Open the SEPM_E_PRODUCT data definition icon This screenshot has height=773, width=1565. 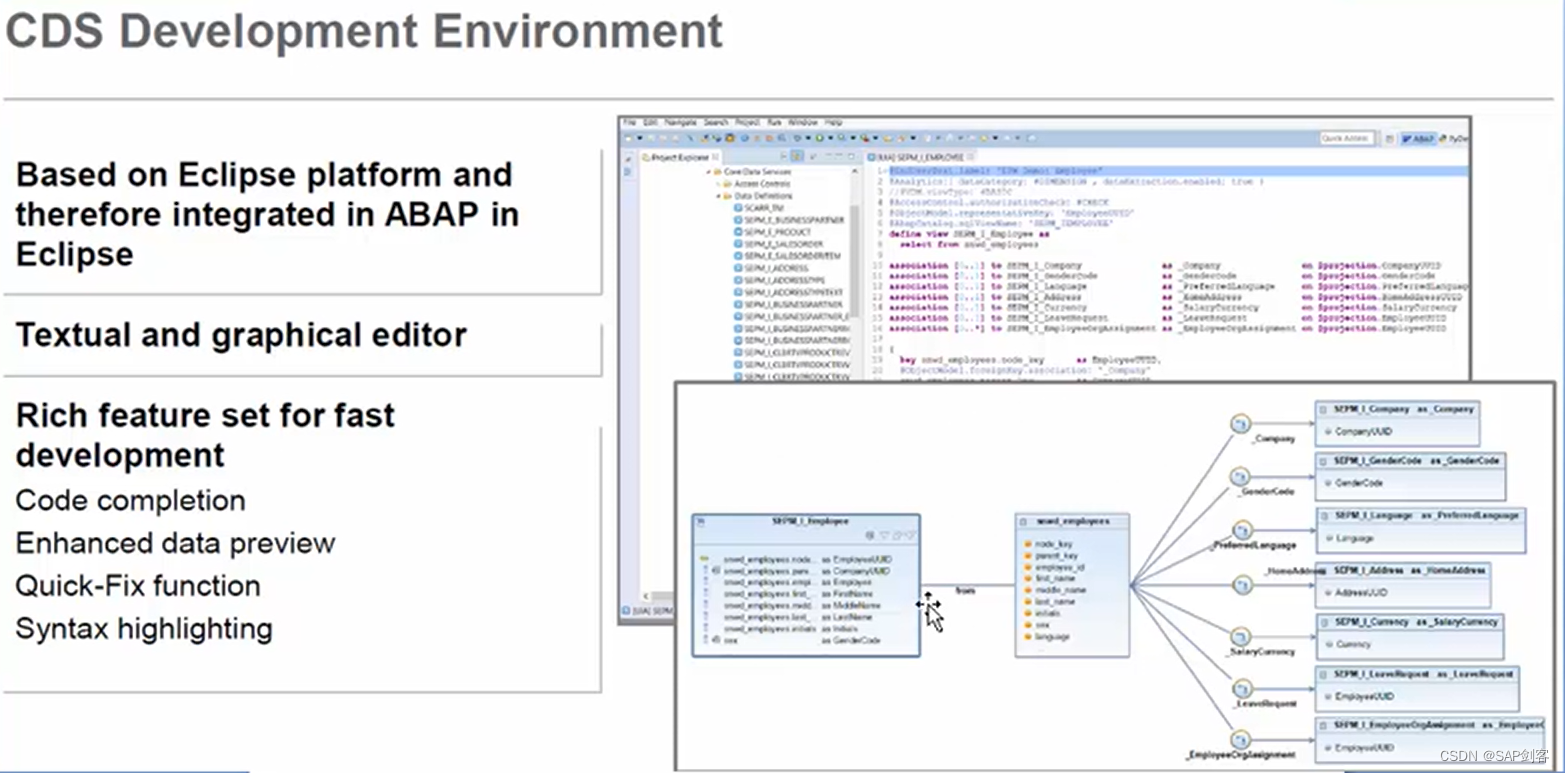738,232
